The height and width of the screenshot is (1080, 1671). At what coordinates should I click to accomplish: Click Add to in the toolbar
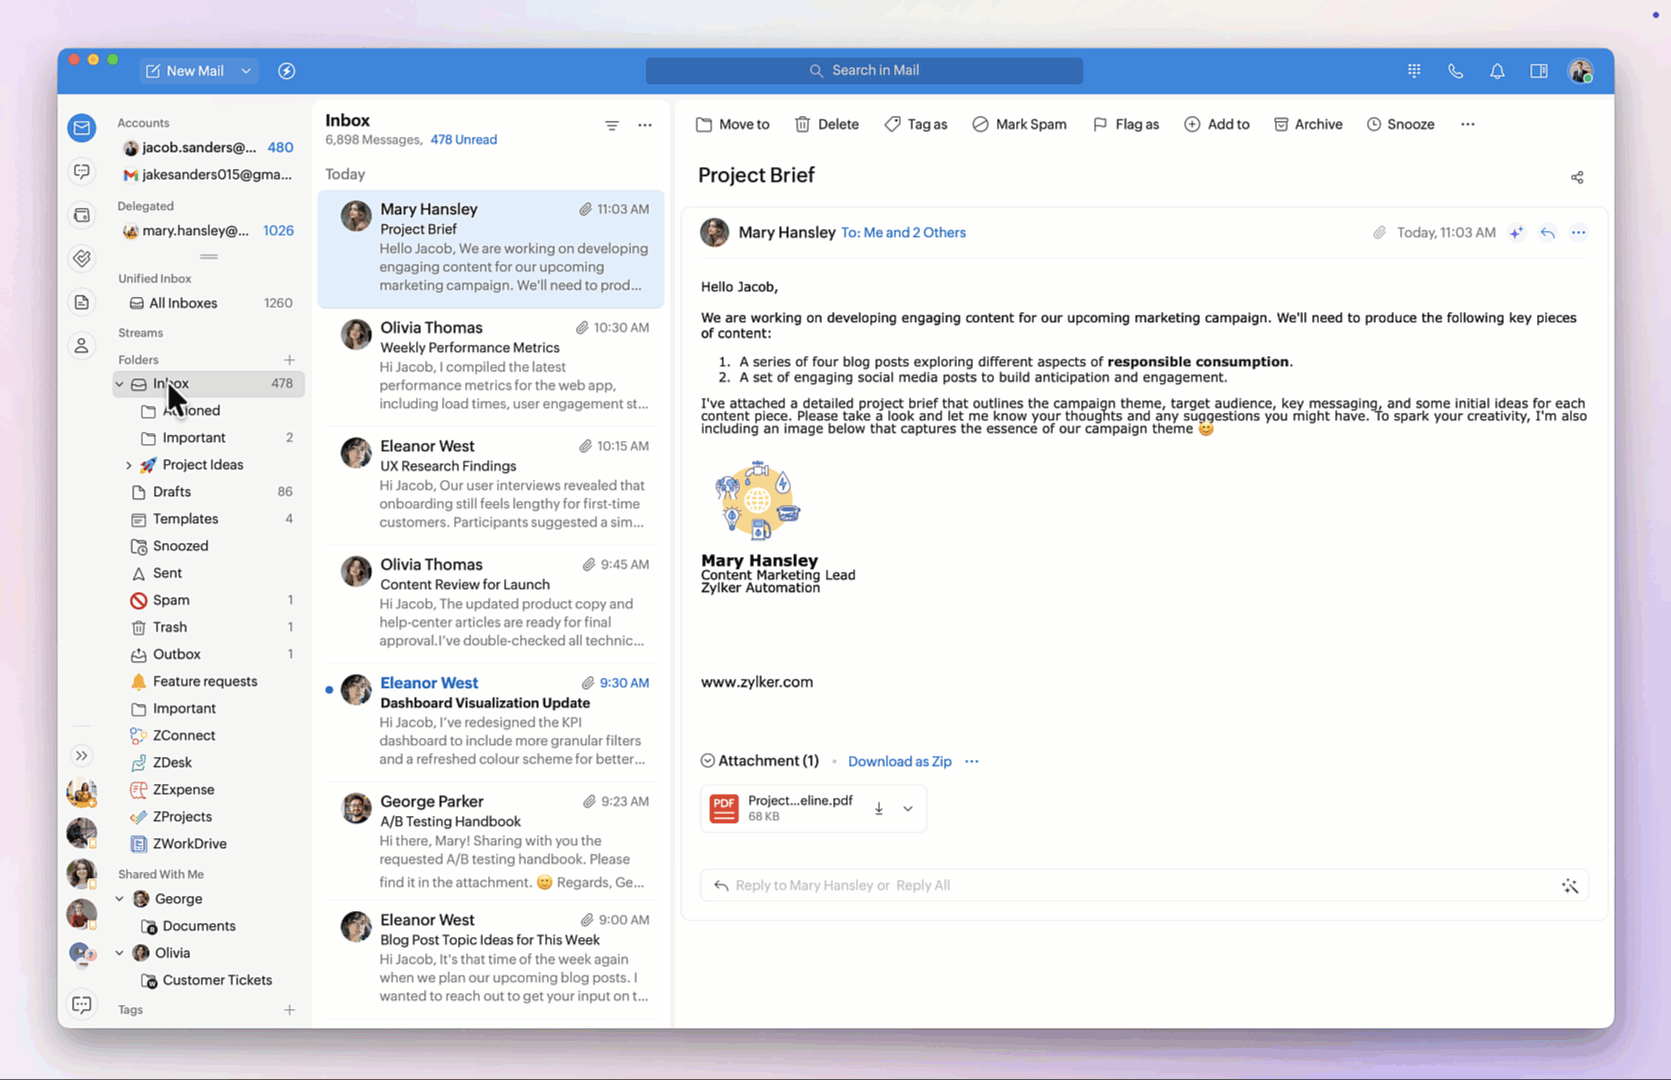tap(1217, 125)
